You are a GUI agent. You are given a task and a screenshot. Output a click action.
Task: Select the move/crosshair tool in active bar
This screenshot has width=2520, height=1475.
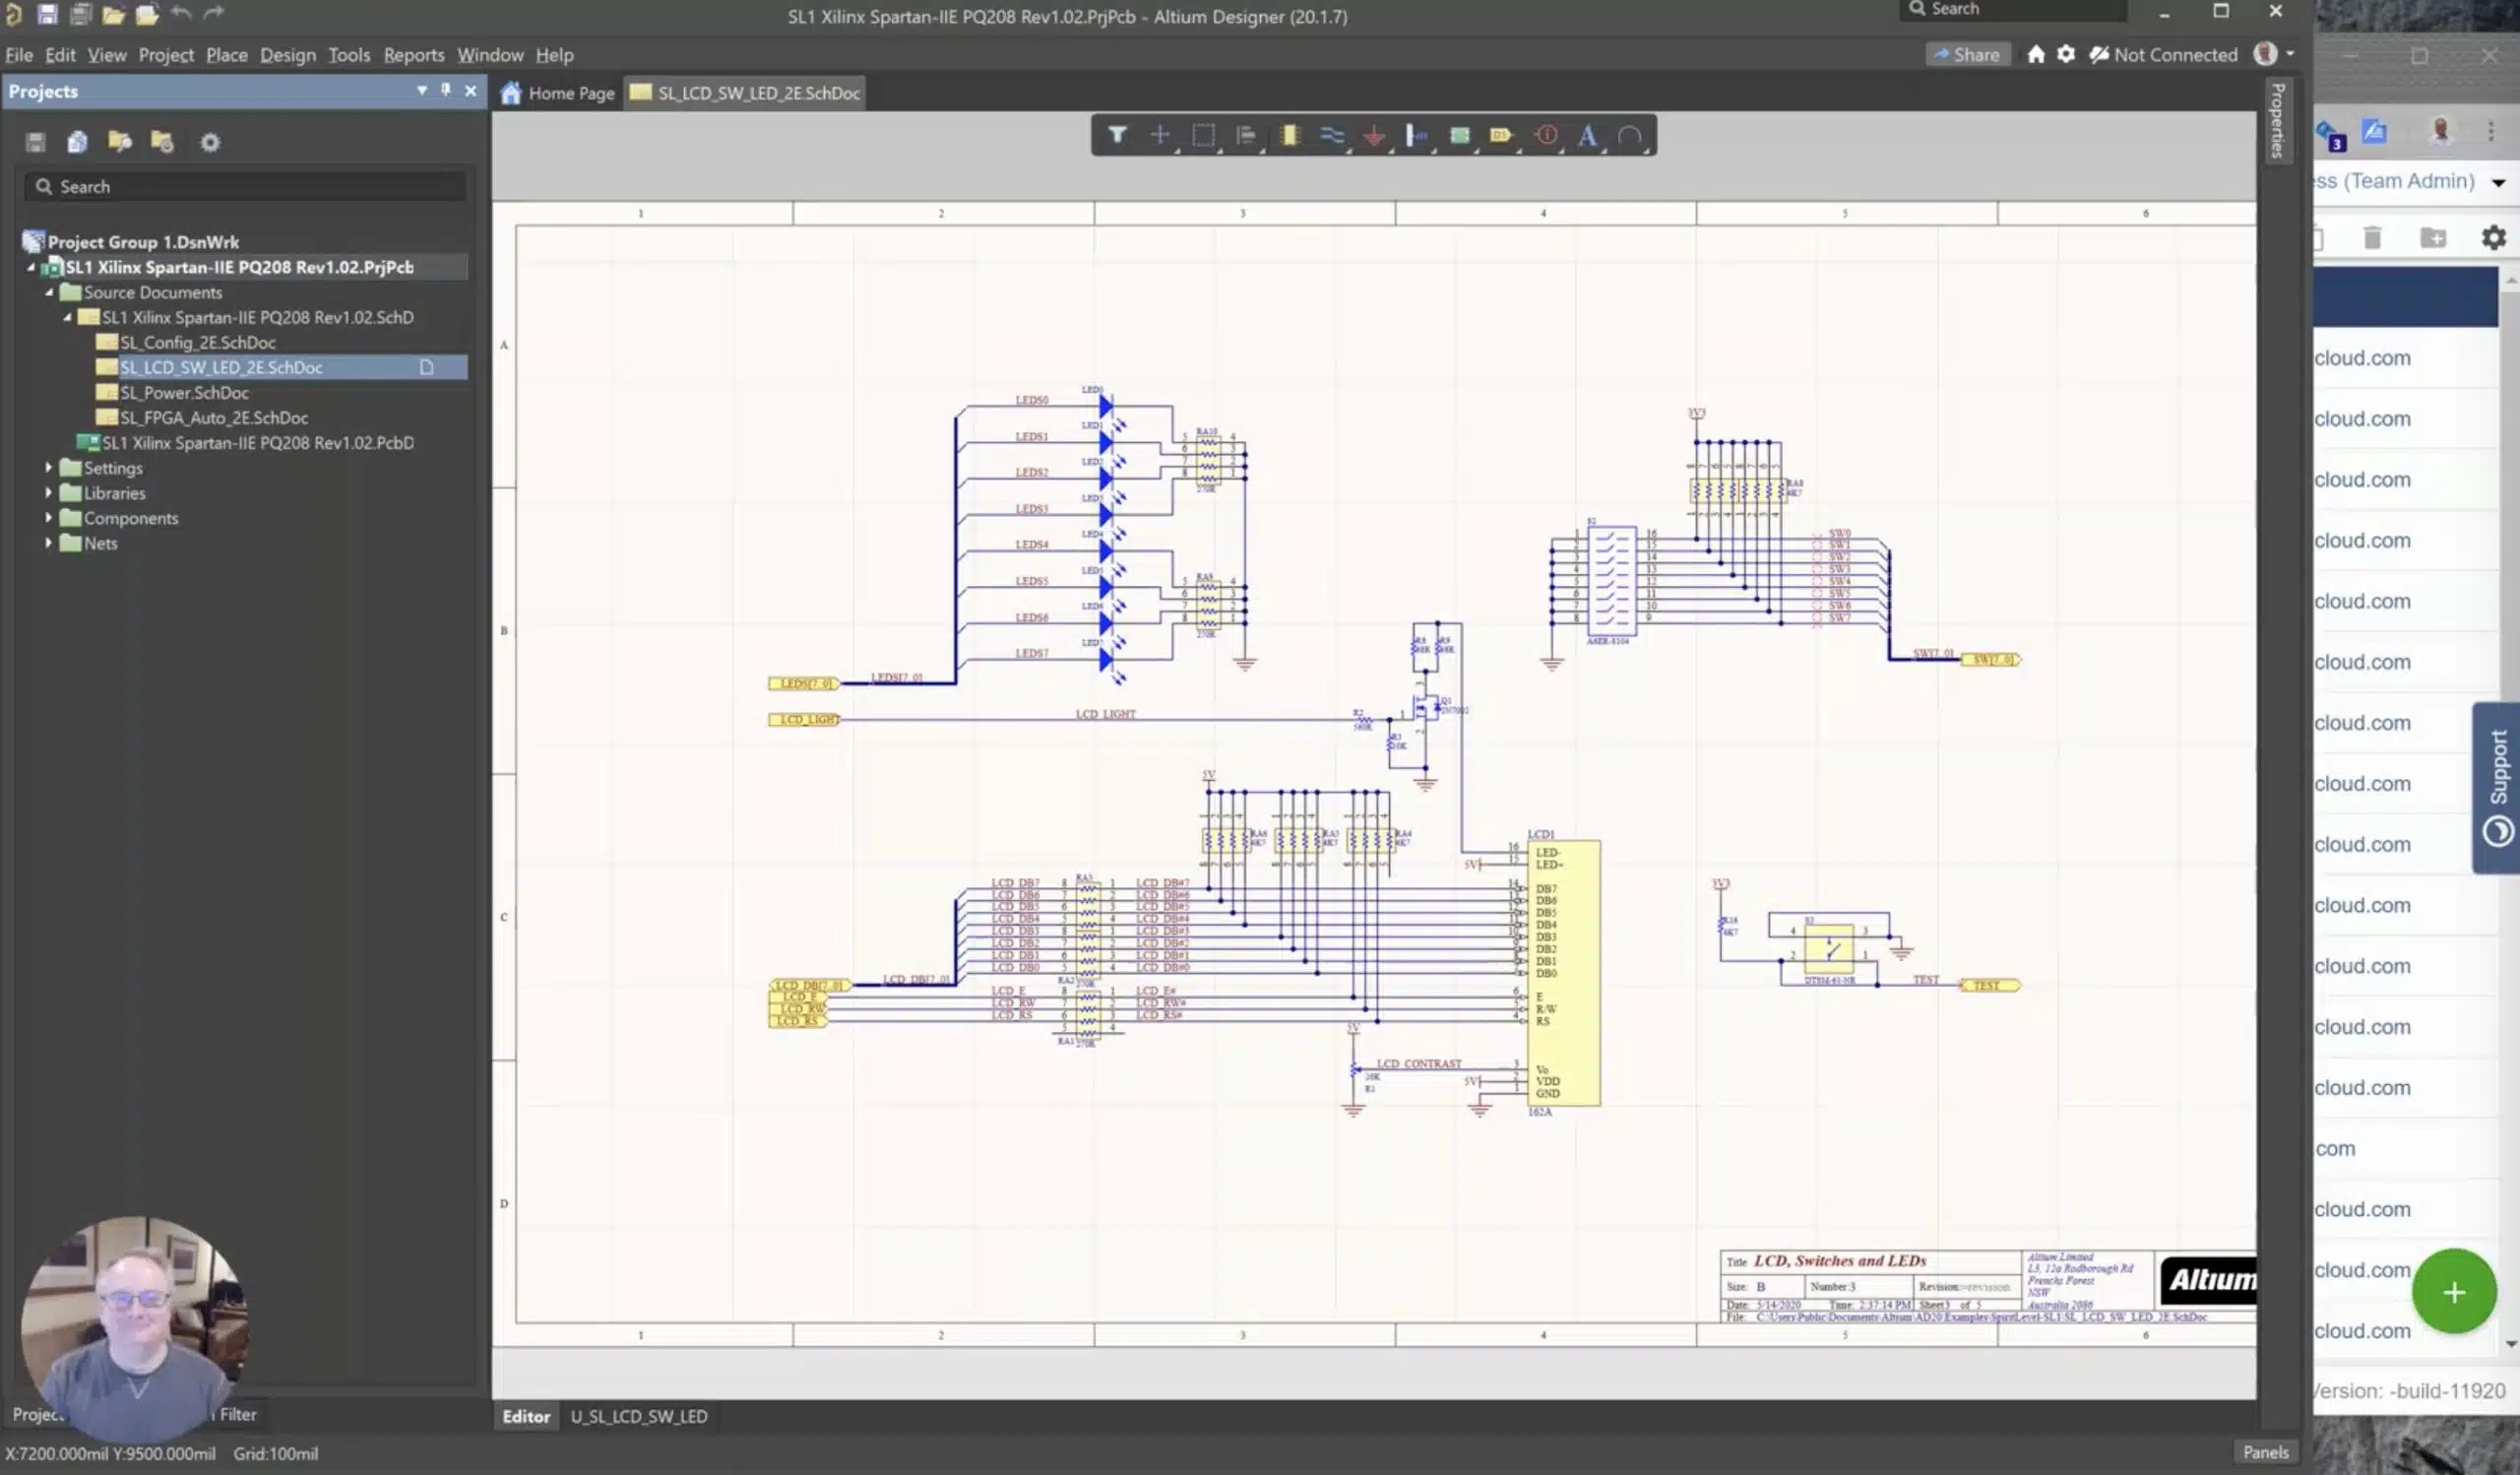click(1160, 135)
